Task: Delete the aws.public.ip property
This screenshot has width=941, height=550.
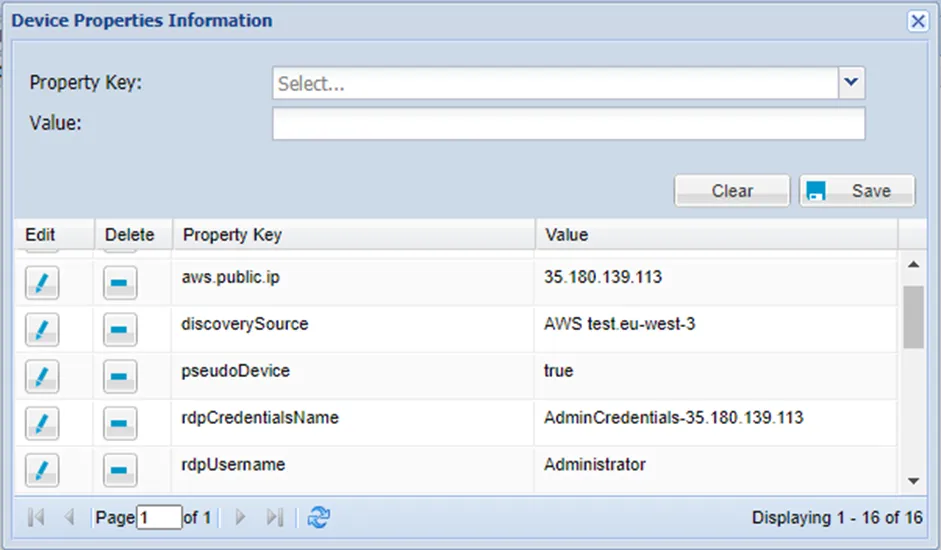Action: click(x=119, y=282)
